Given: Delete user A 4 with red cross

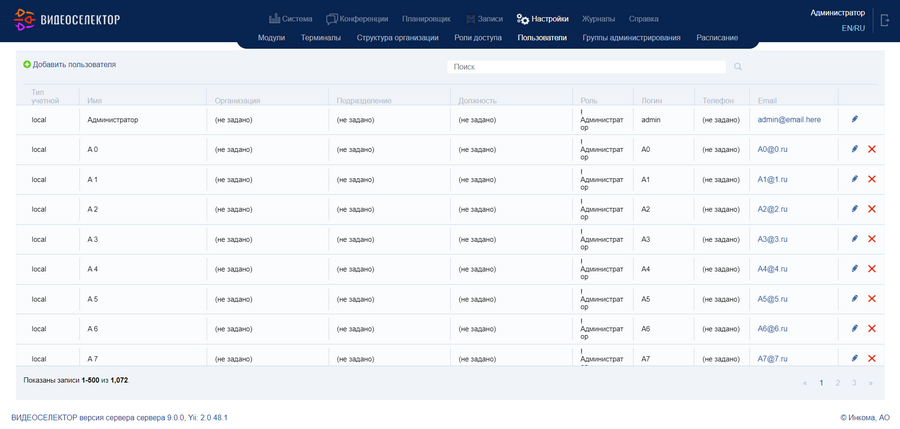Looking at the screenshot, I should click(x=872, y=269).
